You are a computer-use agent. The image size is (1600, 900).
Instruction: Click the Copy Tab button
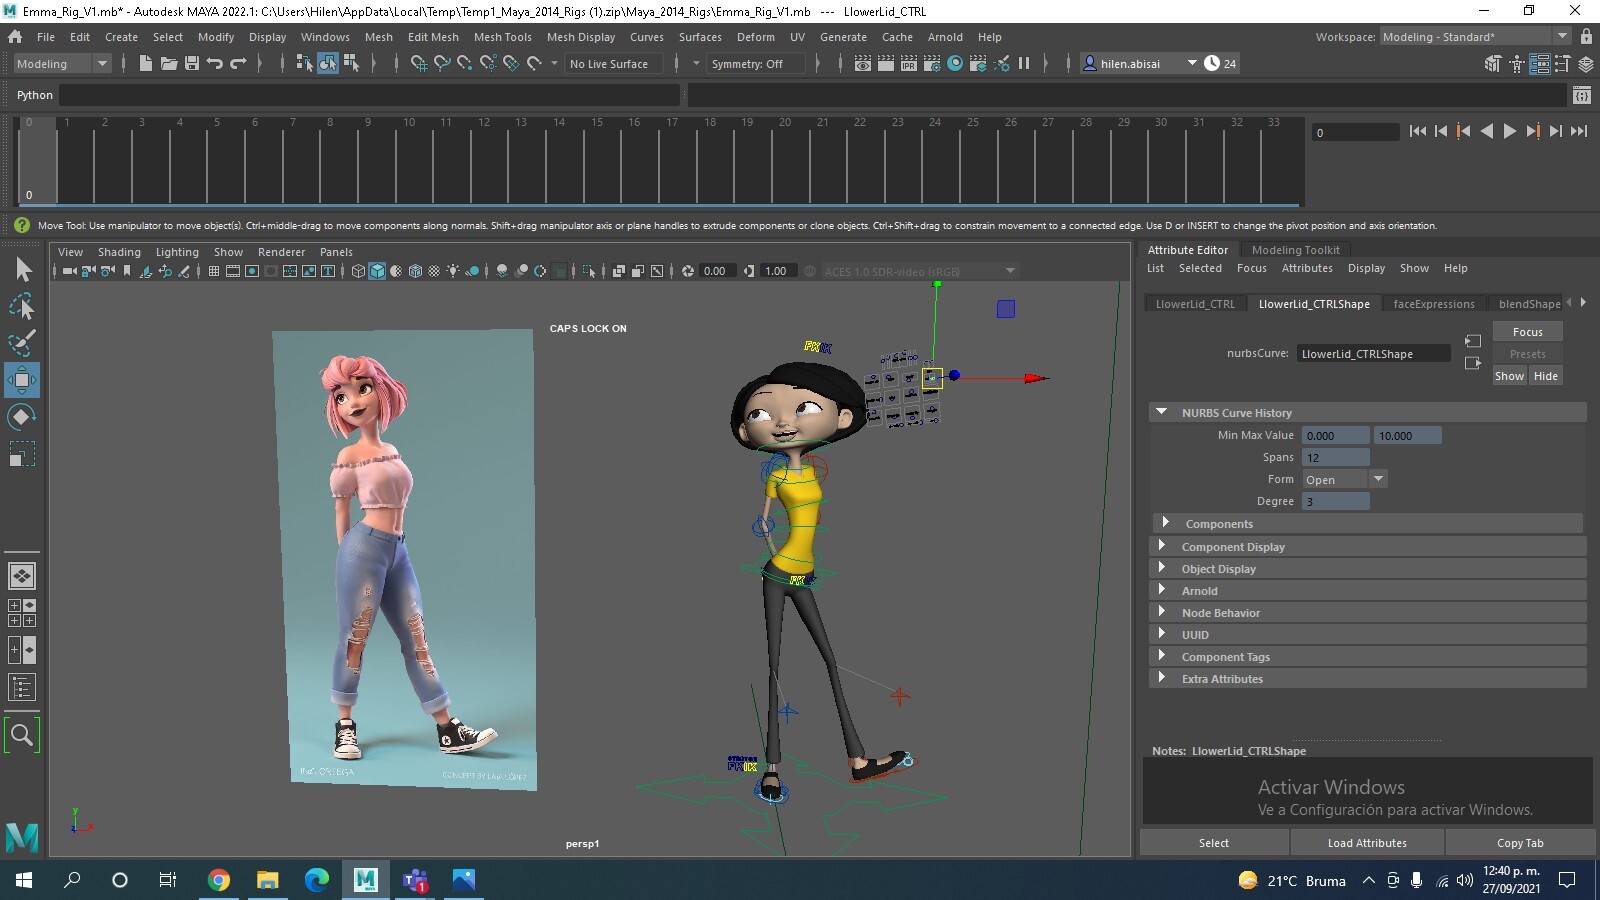coord(1520,842)
